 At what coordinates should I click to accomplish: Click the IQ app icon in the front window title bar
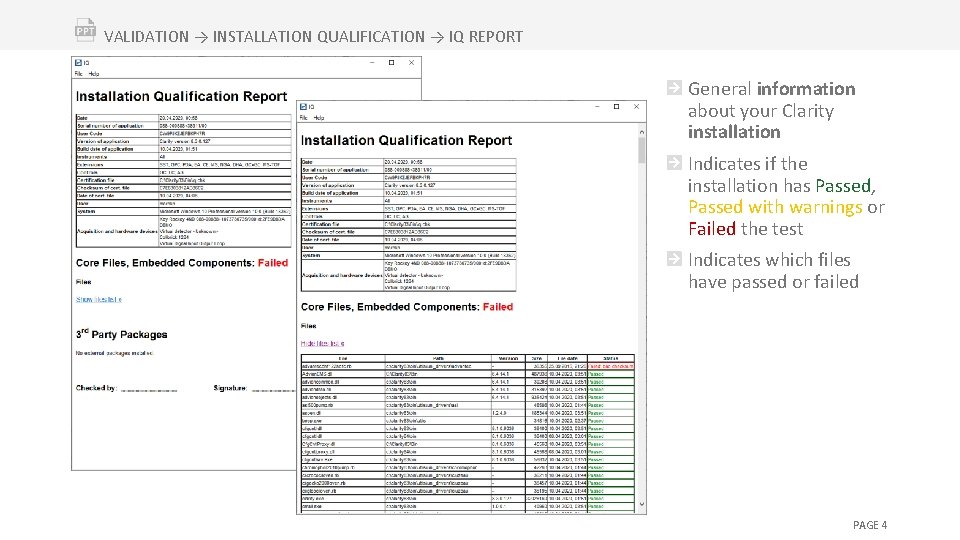(x=303, y=107)
